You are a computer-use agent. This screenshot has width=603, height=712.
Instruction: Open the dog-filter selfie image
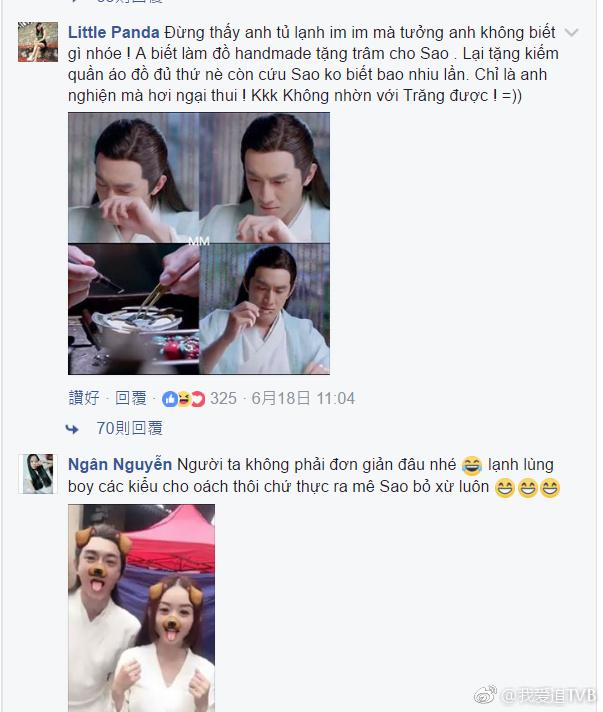coord(141,608)
